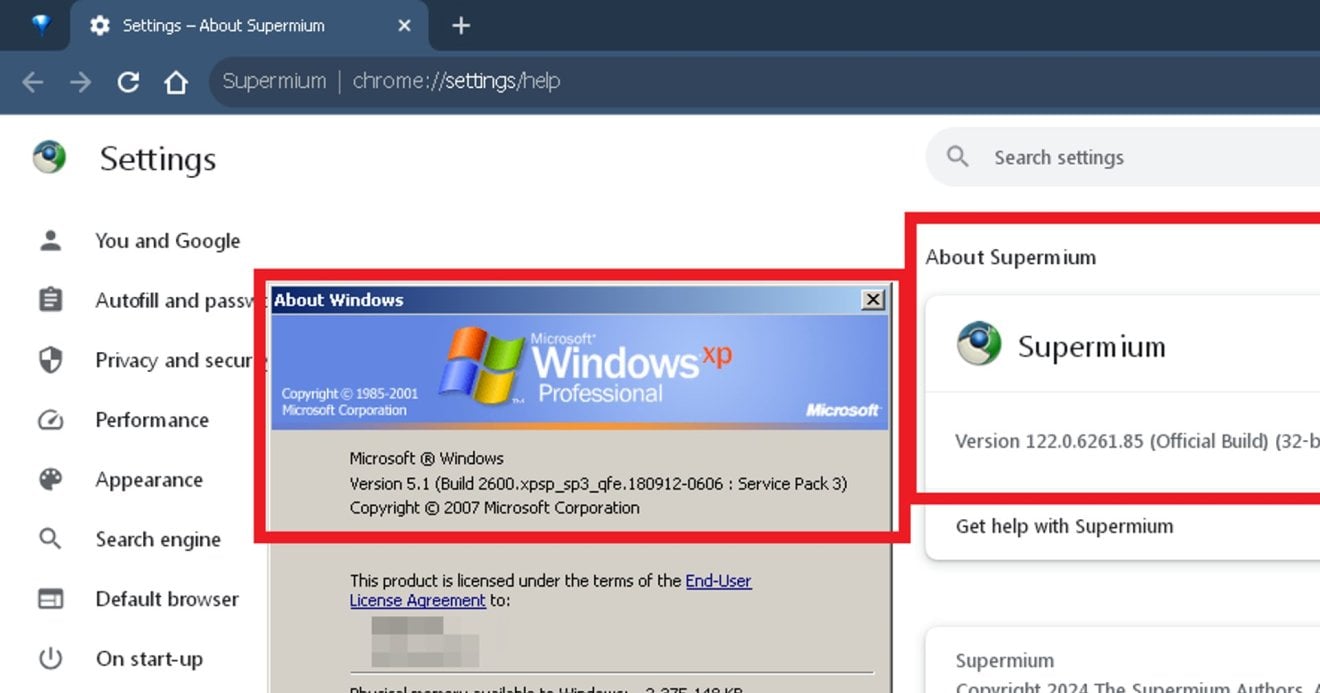1320x693 pixels.
Task: Click the forward navigation arrow
Action: click(80, 82)
